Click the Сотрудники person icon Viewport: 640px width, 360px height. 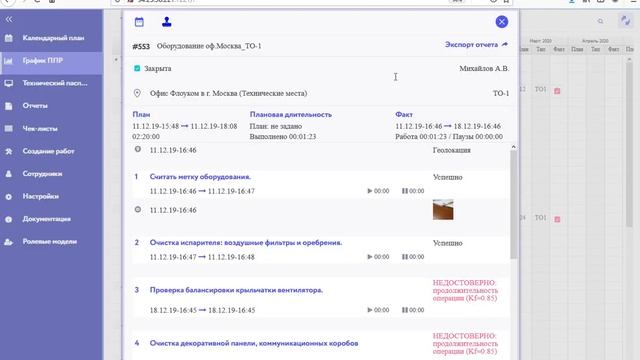click(x=9, y=174)
